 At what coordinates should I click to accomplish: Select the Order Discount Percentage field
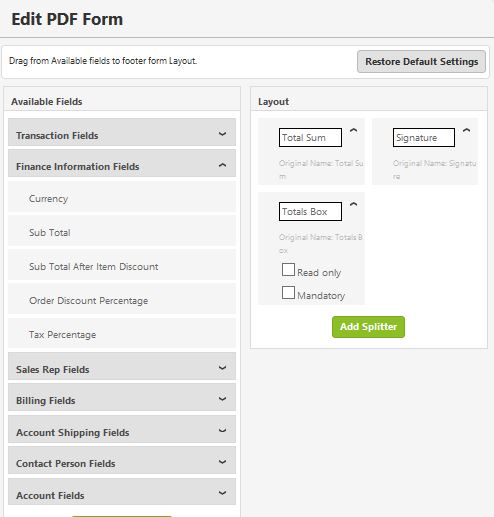coord(122,299)
